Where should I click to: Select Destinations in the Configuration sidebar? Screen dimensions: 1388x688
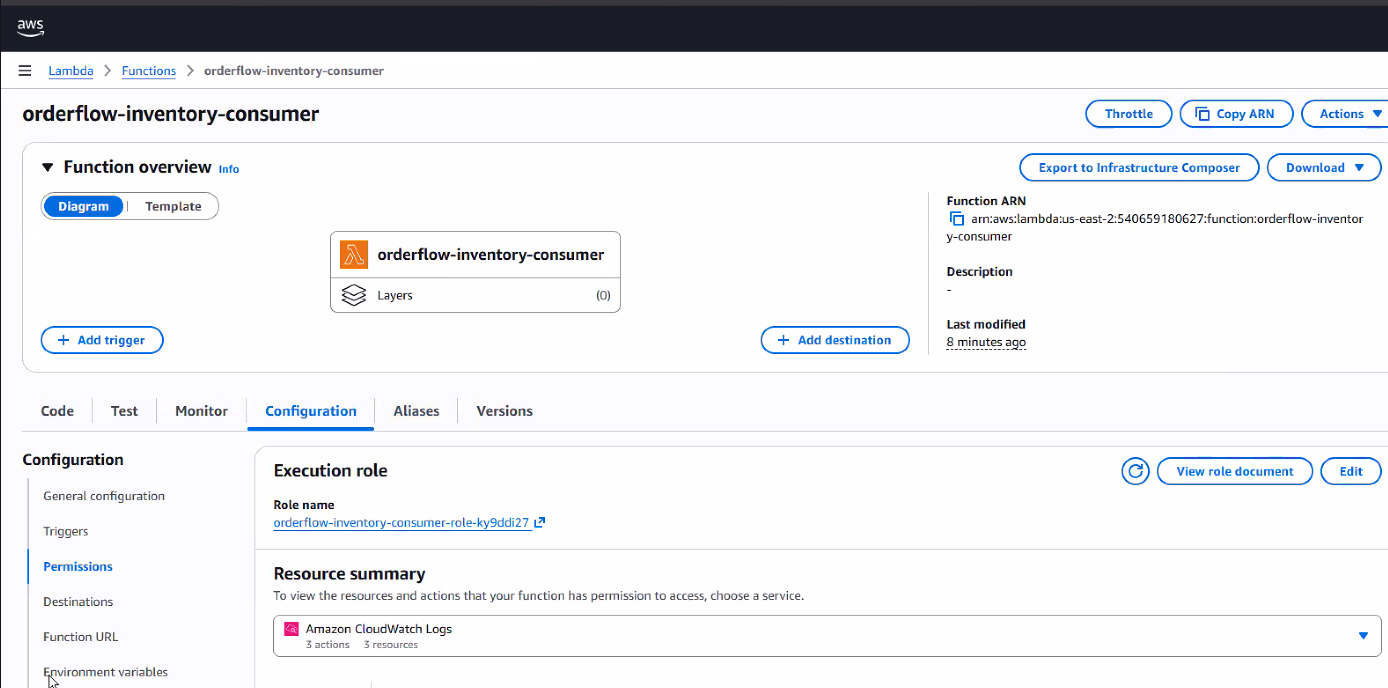(x=78, y=602)
